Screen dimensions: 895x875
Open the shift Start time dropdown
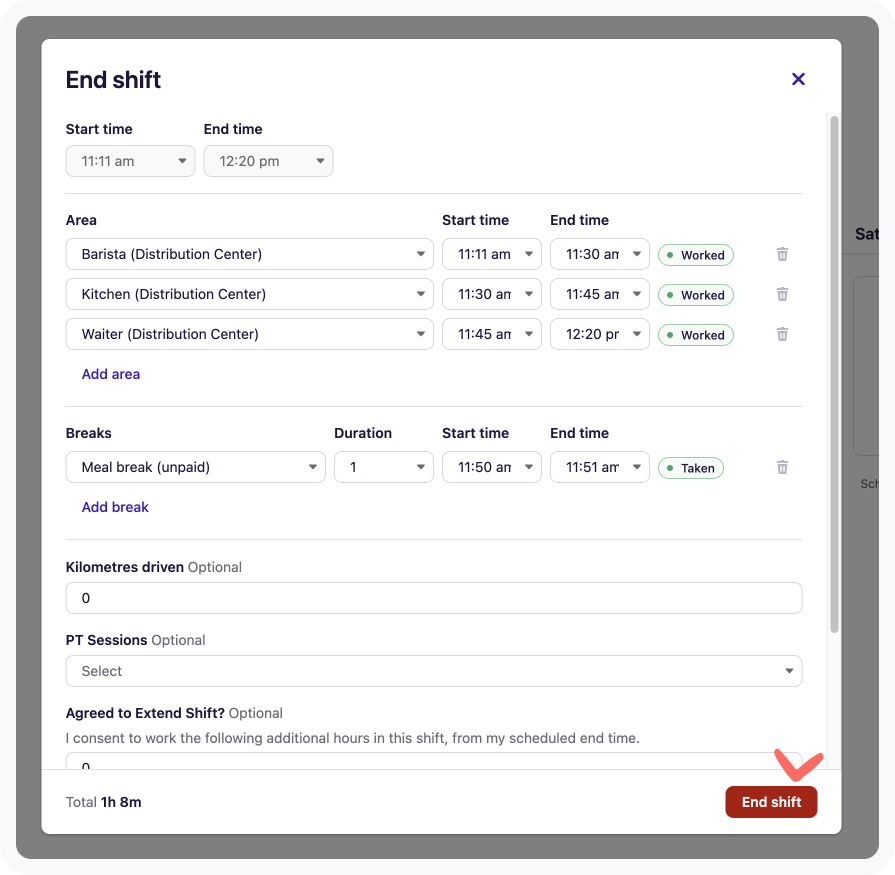(x=130, y=161)
